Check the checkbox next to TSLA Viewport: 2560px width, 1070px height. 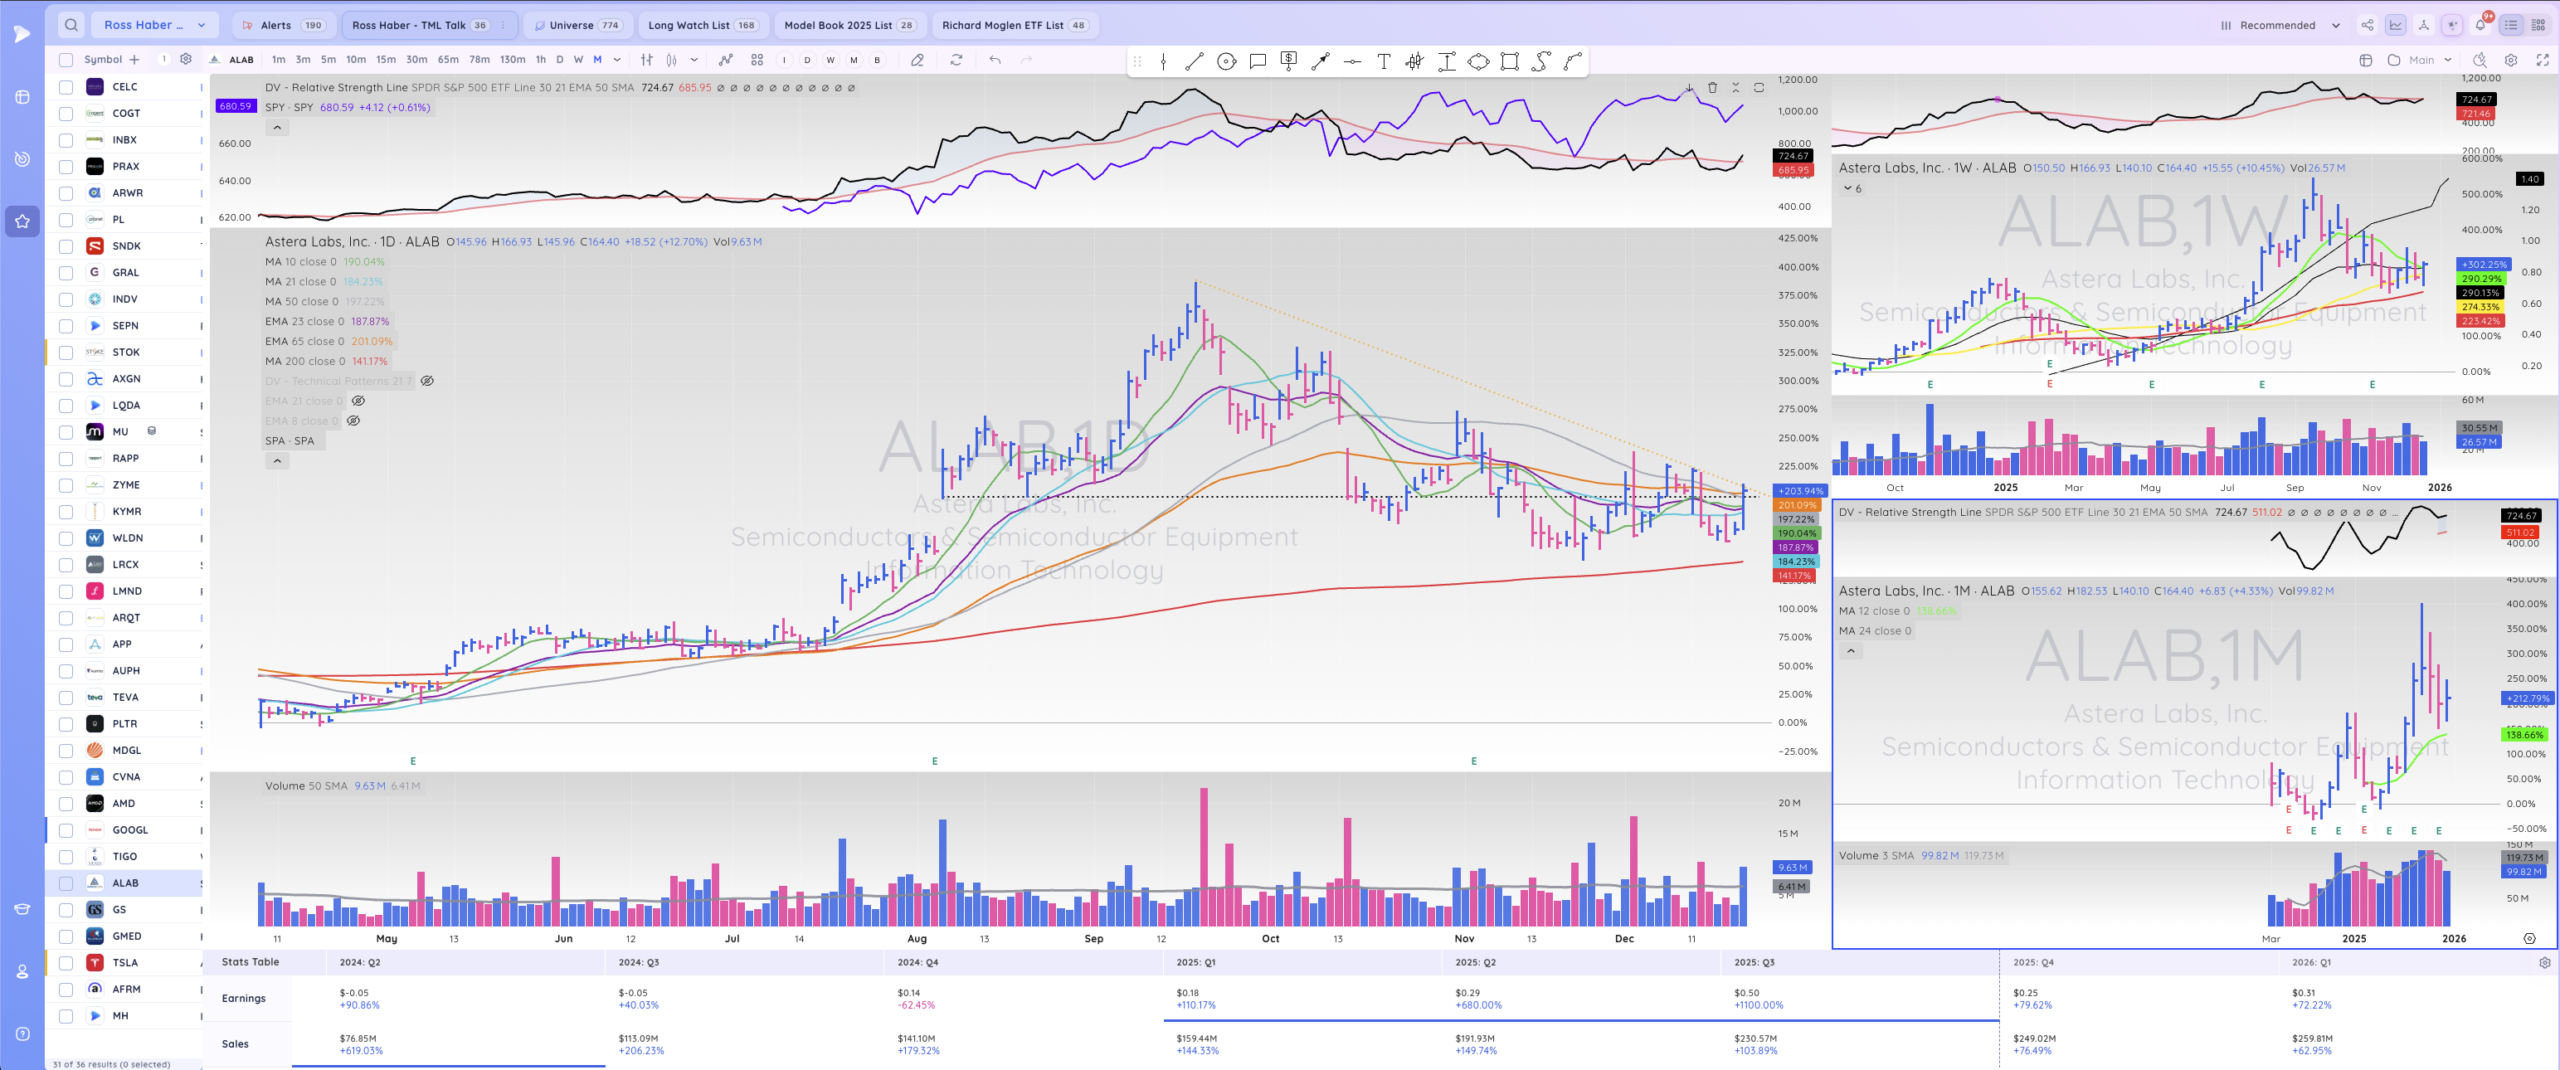[x=66, y=963]
